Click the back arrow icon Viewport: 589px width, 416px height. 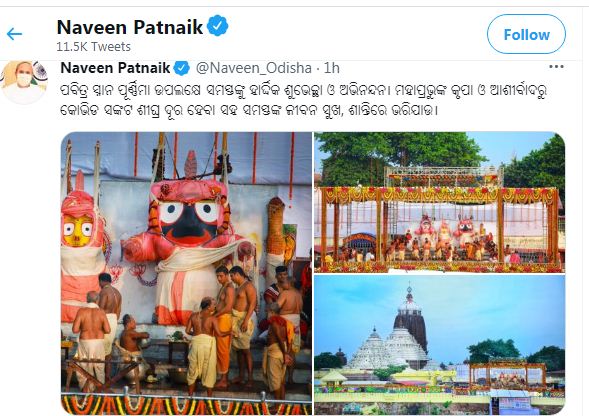point(15,34)
